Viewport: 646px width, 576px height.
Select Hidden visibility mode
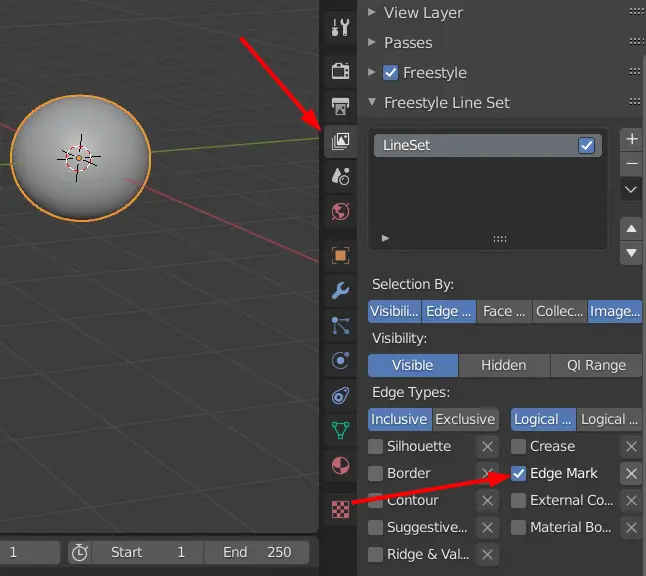pyautogui.click(x=504, y=365)
